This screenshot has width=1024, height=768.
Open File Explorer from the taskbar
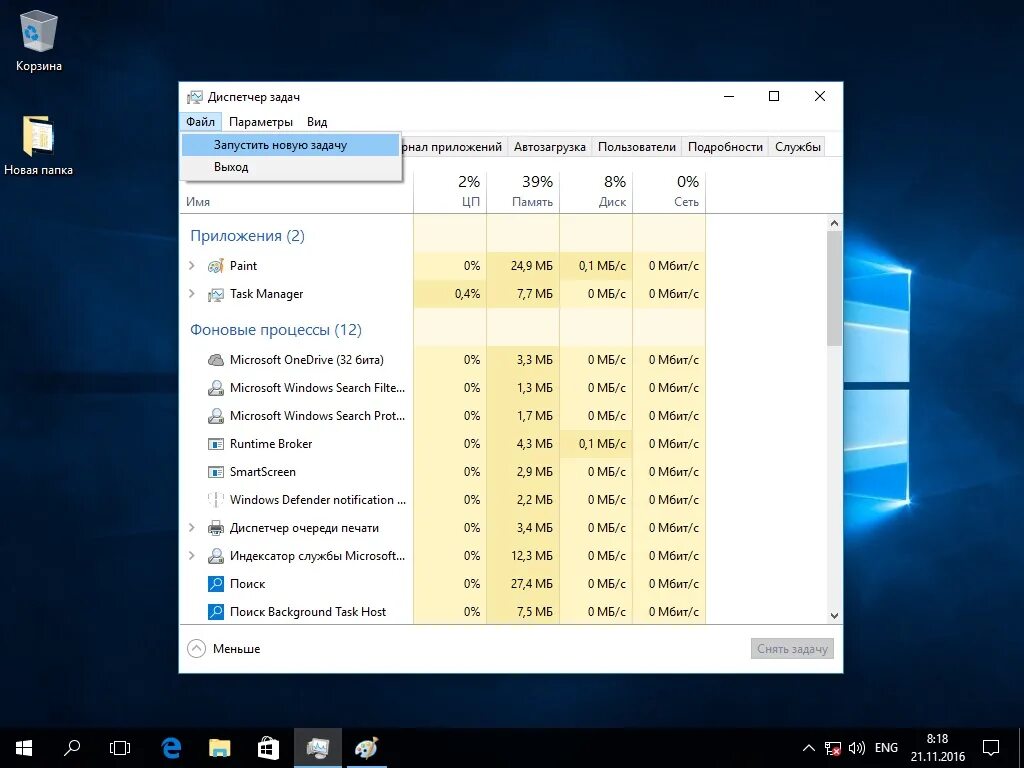tap(219, 748)
